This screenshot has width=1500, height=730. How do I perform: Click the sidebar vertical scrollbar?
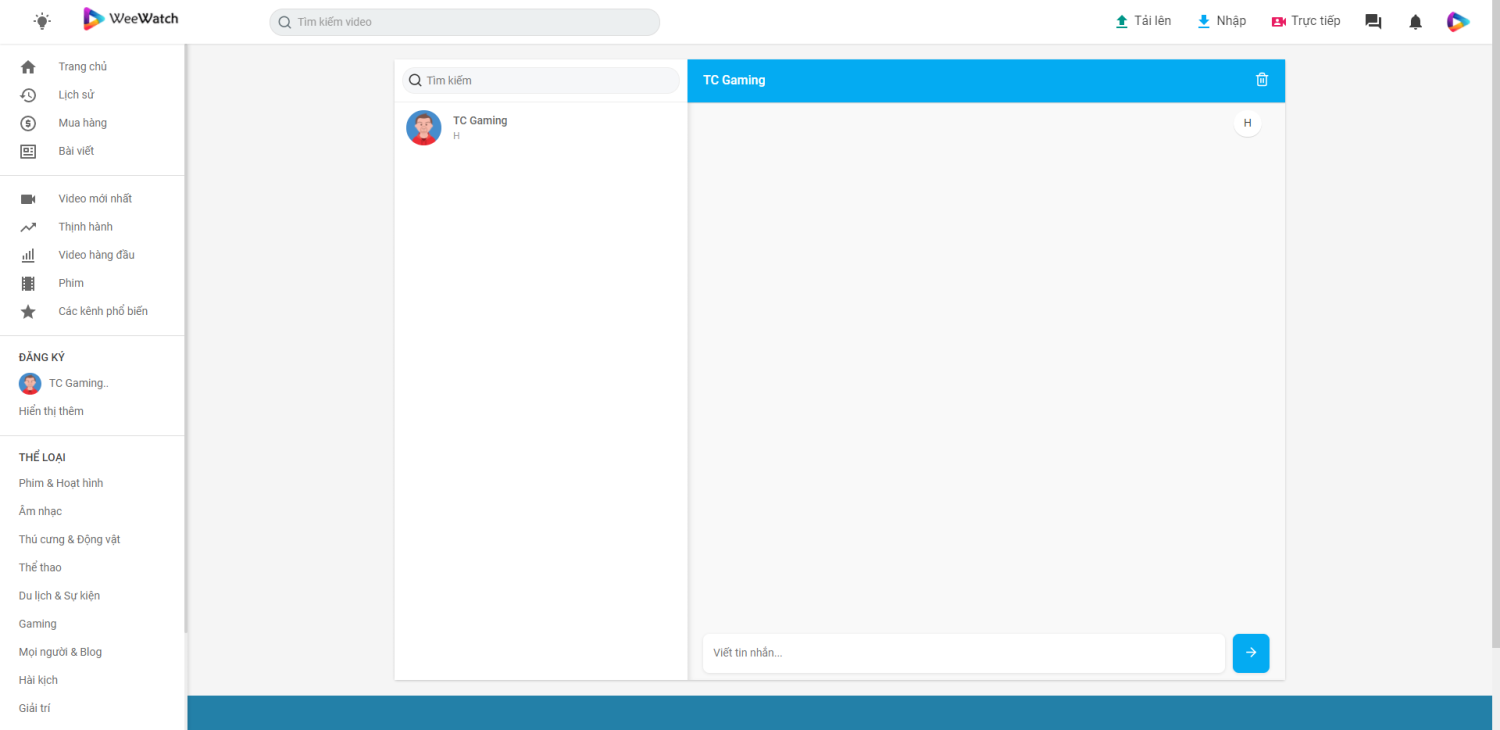coord(186,340)
